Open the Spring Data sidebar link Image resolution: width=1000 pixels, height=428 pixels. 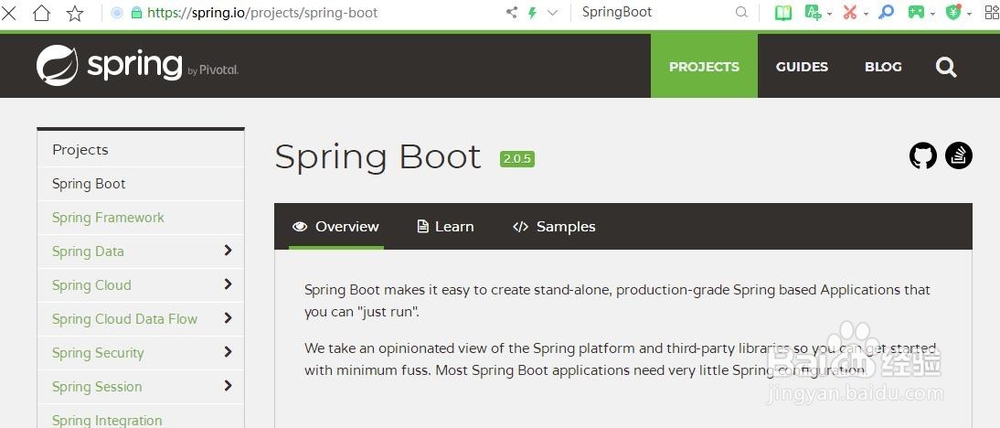coord(88,251)
